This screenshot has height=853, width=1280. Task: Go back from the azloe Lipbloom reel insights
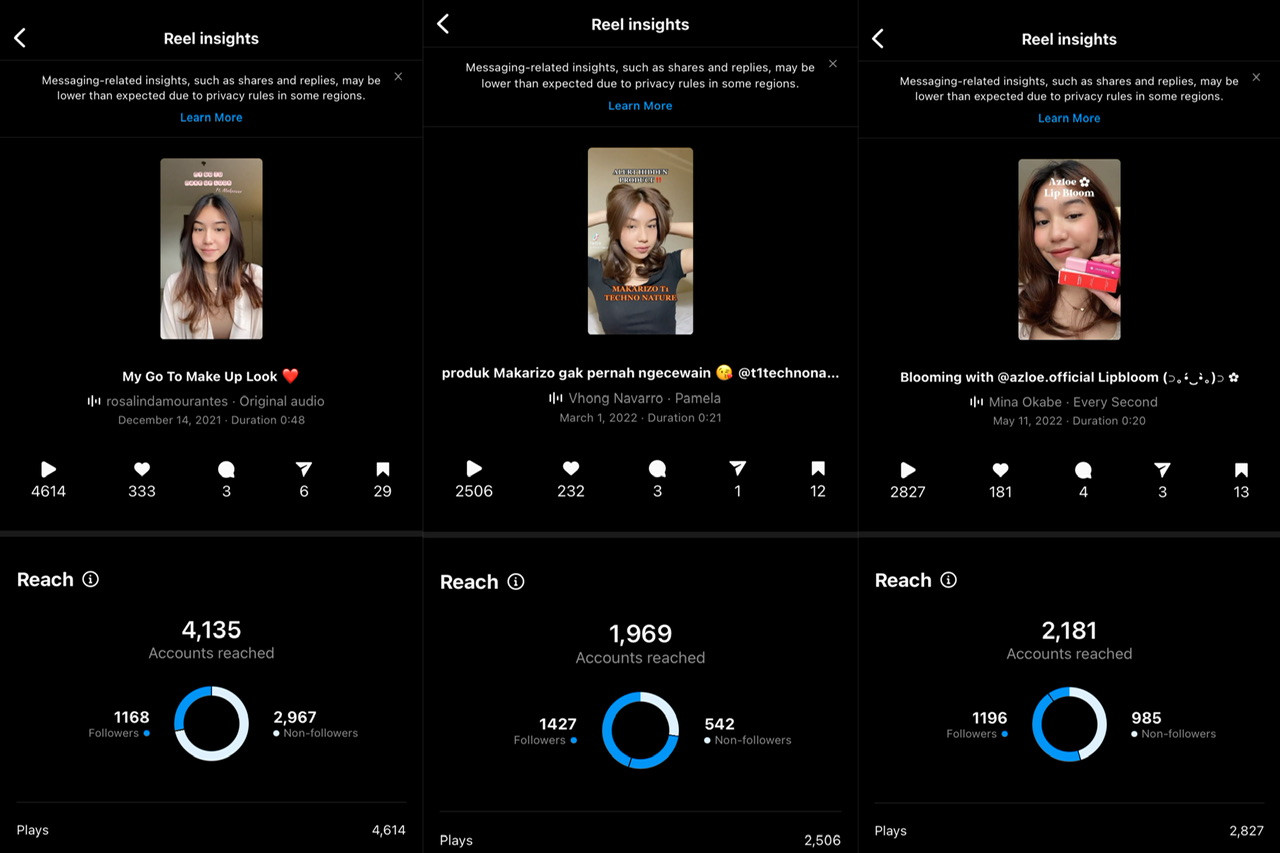pyautogui.click(x=878, y=39)
